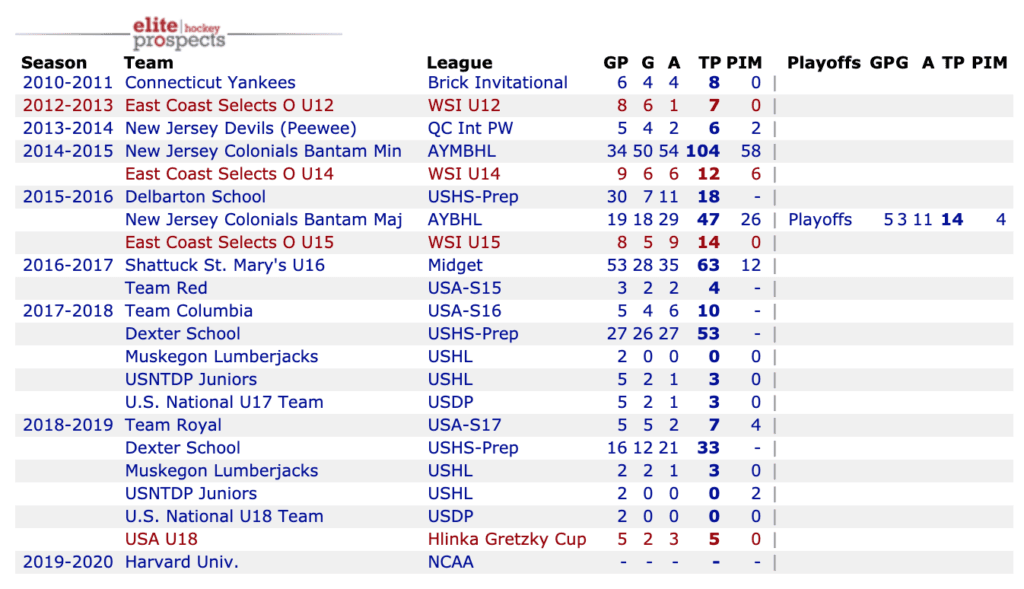The height and width of the screenshot is (589, 1024).
Task: Select East Coast Selects O U12 team
Action: point(229,106)
